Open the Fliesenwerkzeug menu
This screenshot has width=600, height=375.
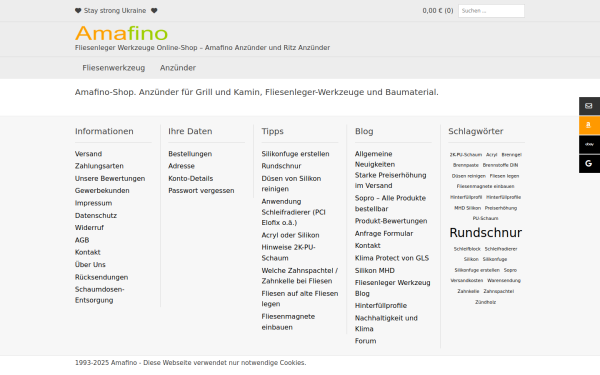click(114, 68)
